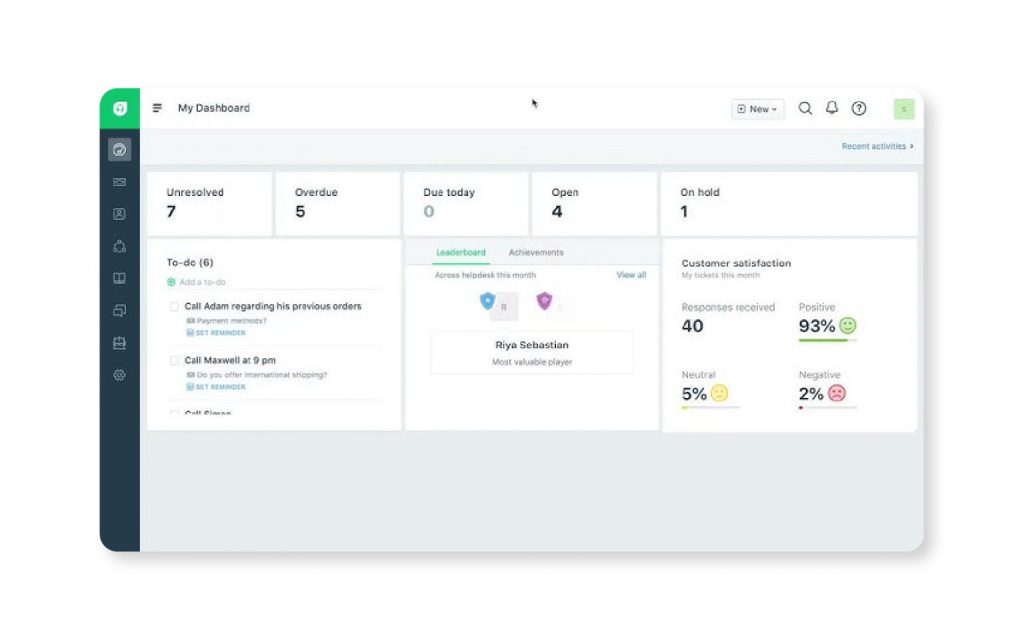Screen dimensions: 1024x640
Task: Click the View all leaderboard link
Action: tap(631, 274)
